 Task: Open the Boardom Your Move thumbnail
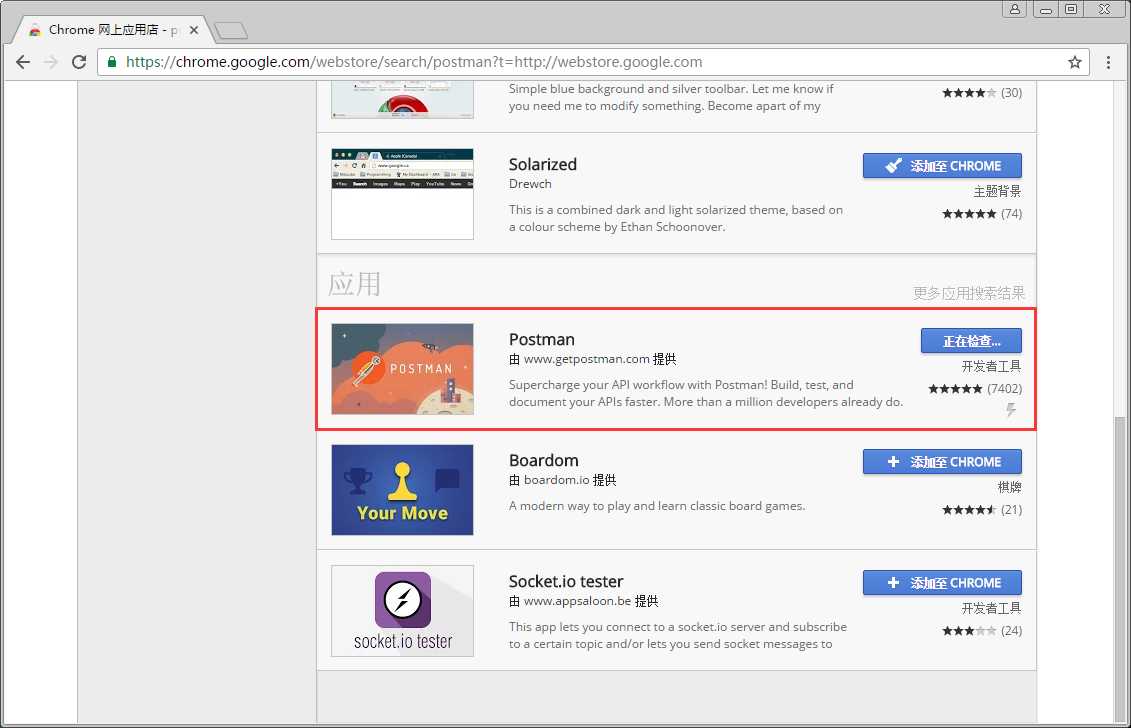coord(402,490)
